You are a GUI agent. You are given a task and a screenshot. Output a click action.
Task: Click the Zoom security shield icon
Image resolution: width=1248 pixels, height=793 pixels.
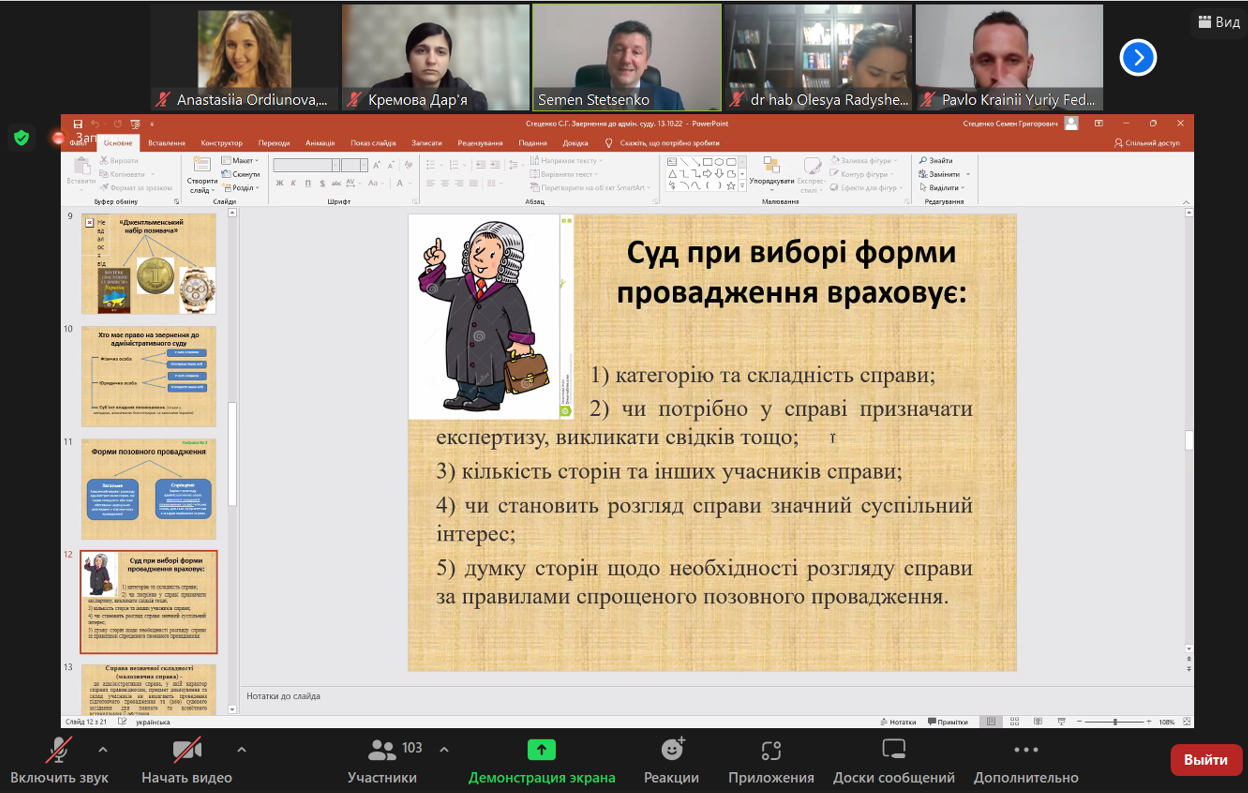22,137
